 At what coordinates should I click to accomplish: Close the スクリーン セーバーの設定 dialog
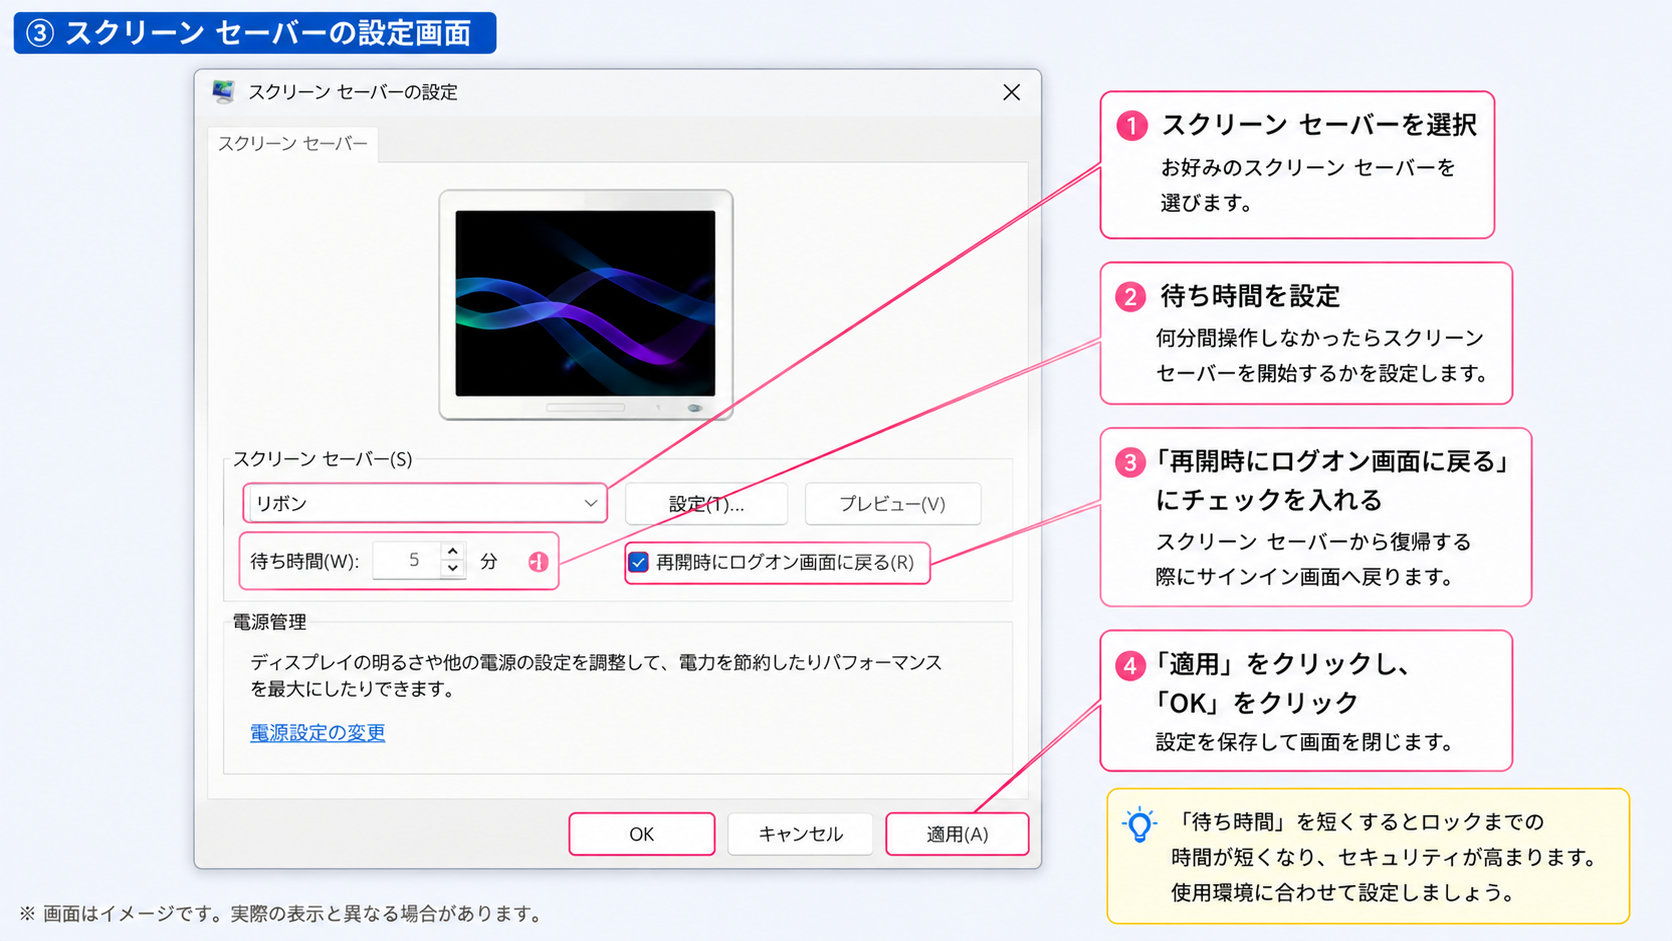[1011, 92]
